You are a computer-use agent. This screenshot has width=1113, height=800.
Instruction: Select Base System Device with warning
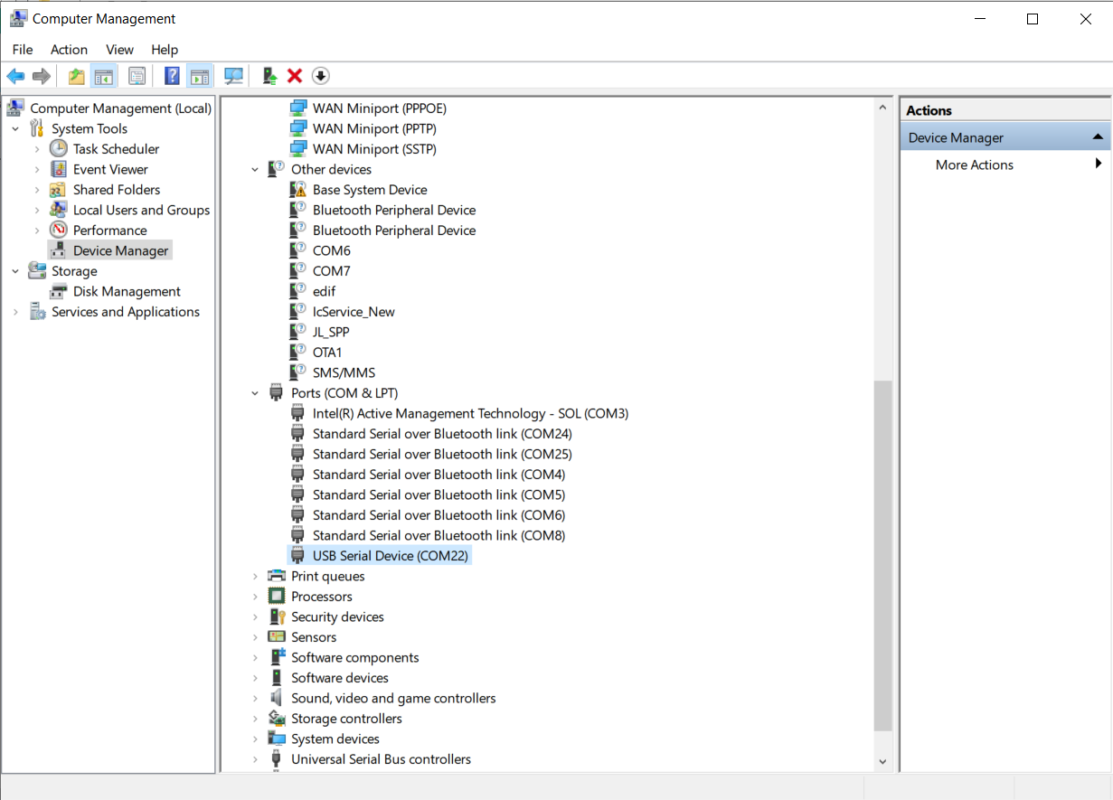coord(369,190)
